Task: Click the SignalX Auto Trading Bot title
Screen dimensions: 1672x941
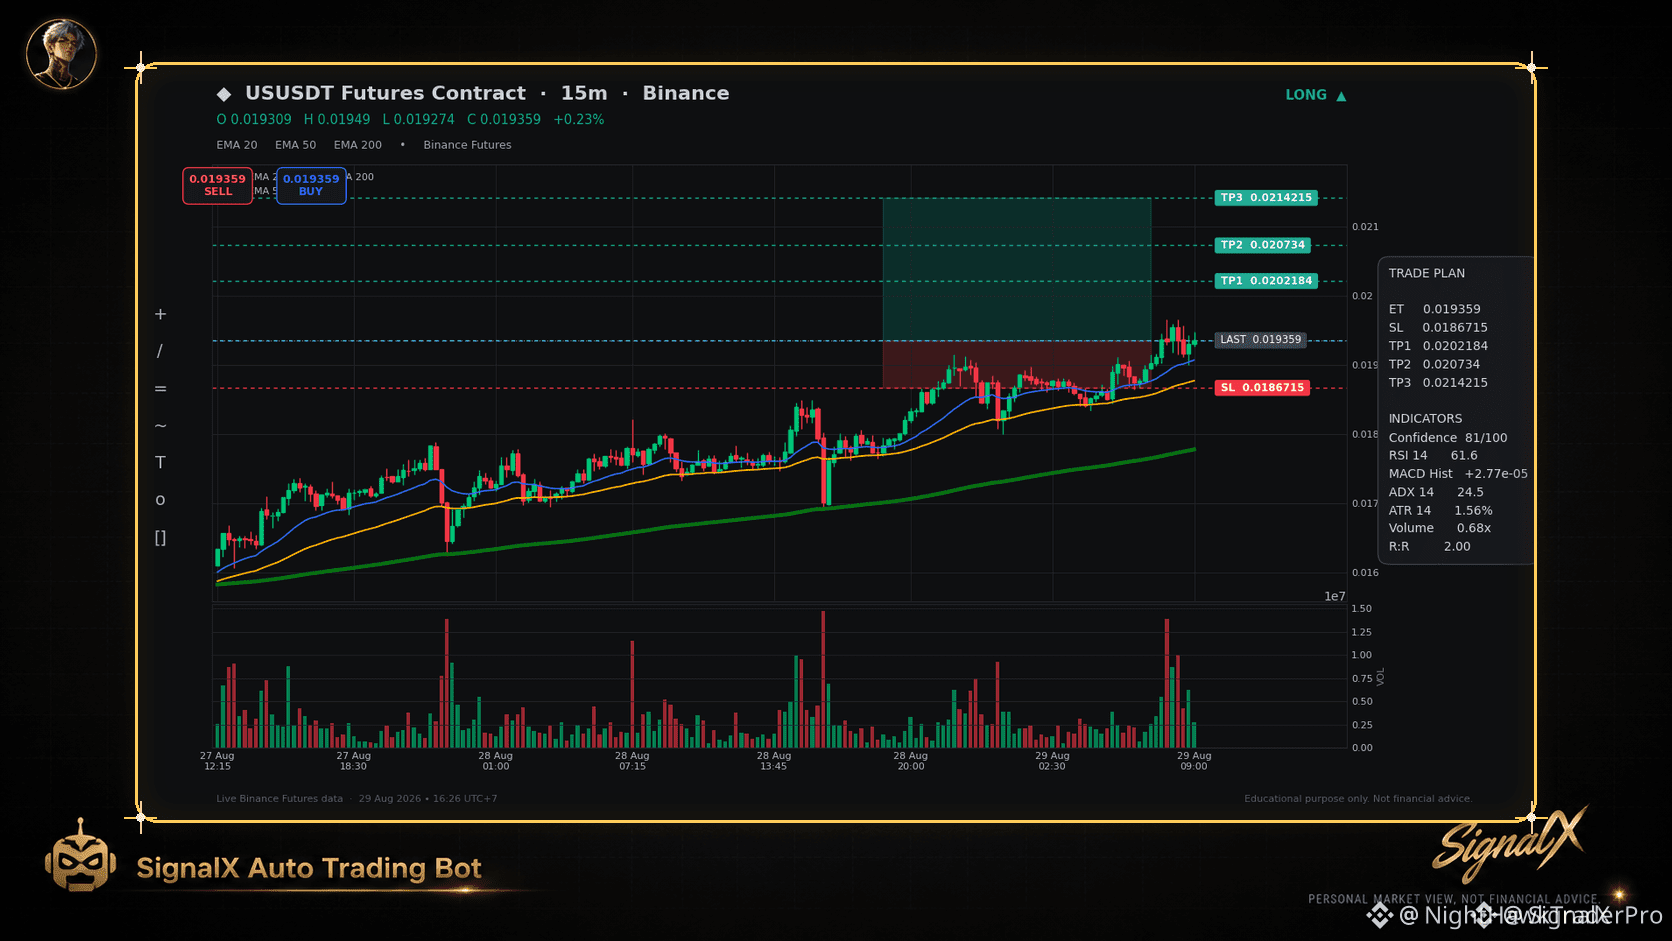Action: coord(309,868)
